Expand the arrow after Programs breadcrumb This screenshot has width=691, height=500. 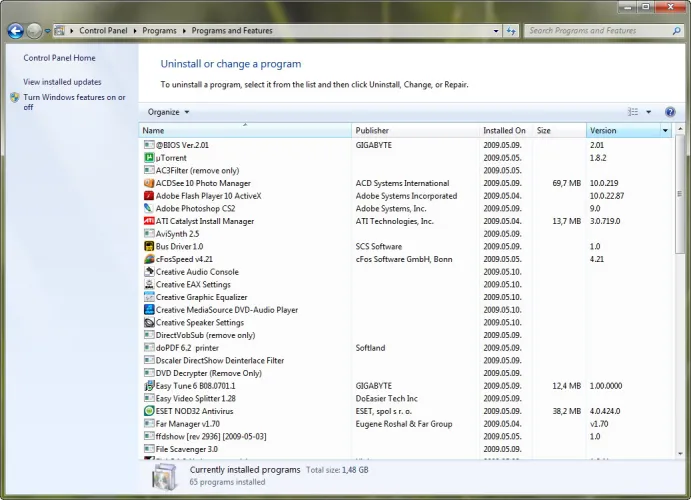pos(184,31)
